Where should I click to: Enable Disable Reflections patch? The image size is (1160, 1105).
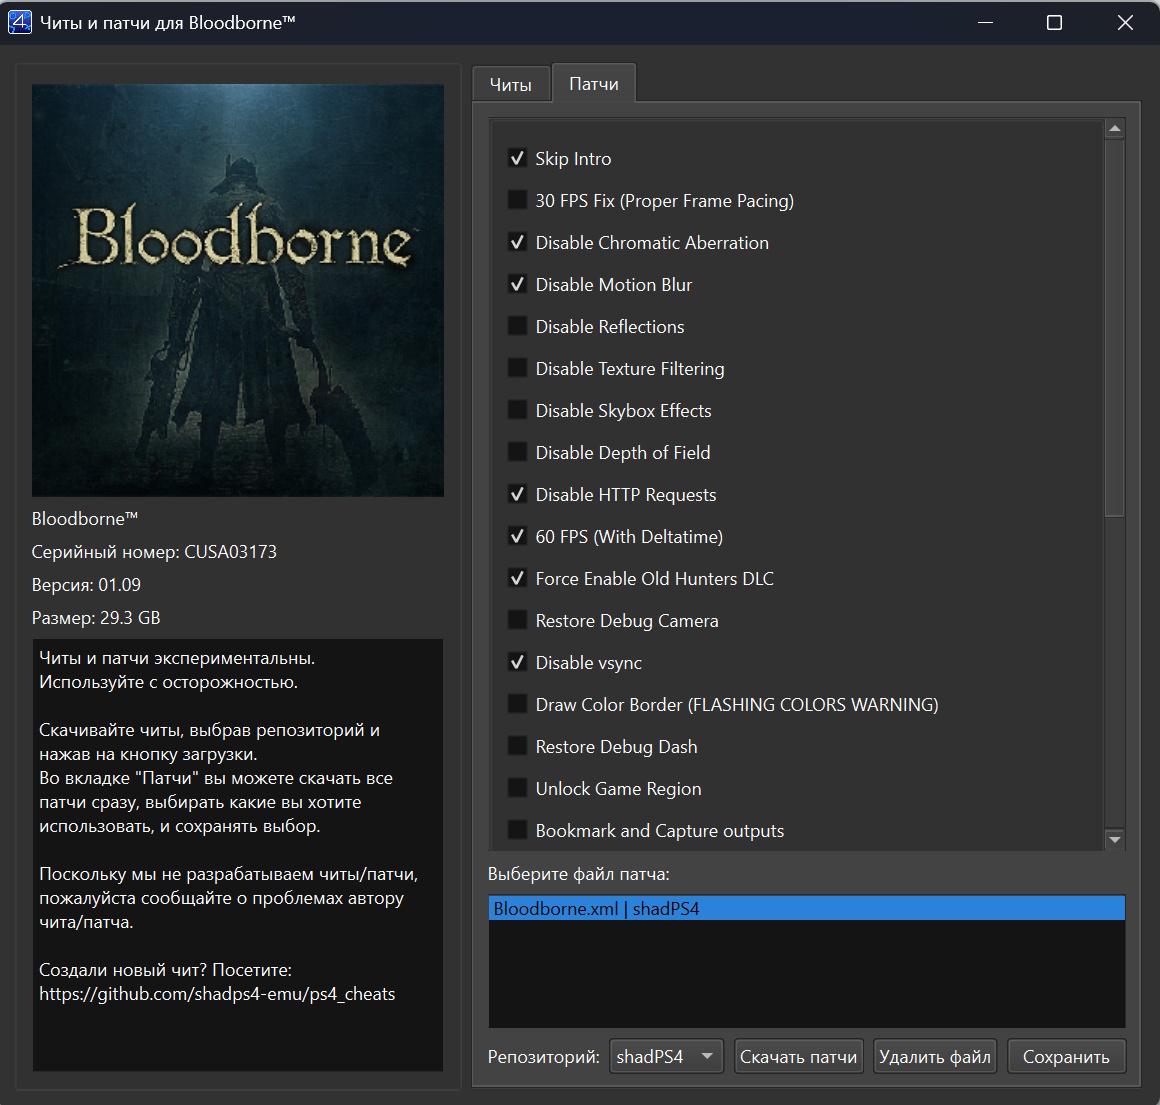(x=517, y=326)
